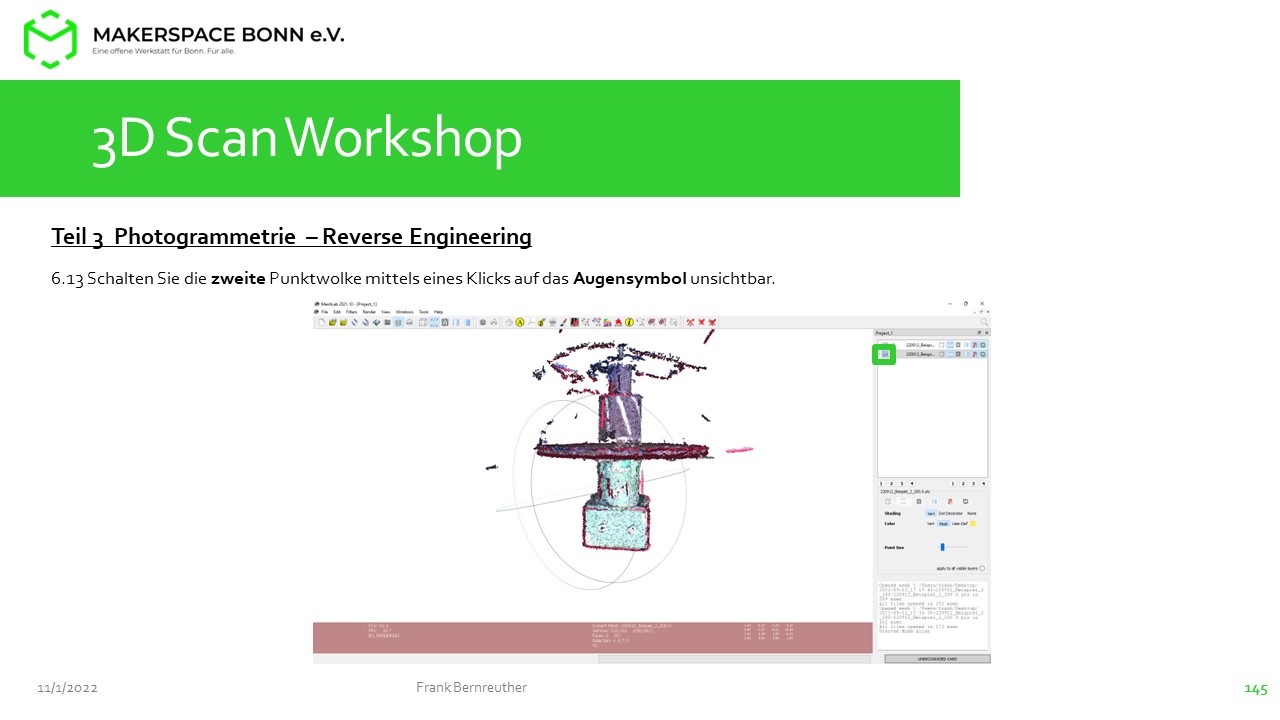Click the 'Teil 3 Photogrammetrie – Reverse Engineering' heading
The width and height of the screenshot is (1280, 720).
pyautogui.click(x=291, y=237)
